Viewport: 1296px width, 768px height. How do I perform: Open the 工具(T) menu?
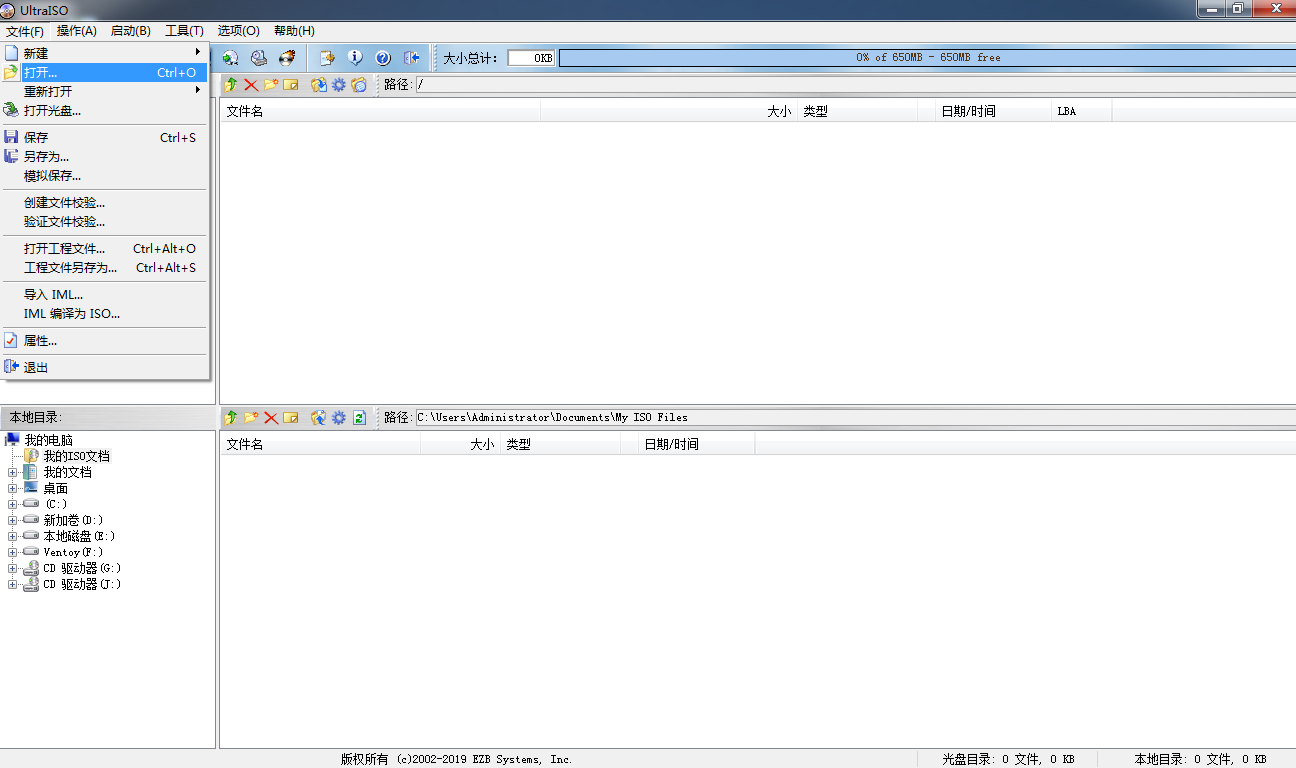184,31
